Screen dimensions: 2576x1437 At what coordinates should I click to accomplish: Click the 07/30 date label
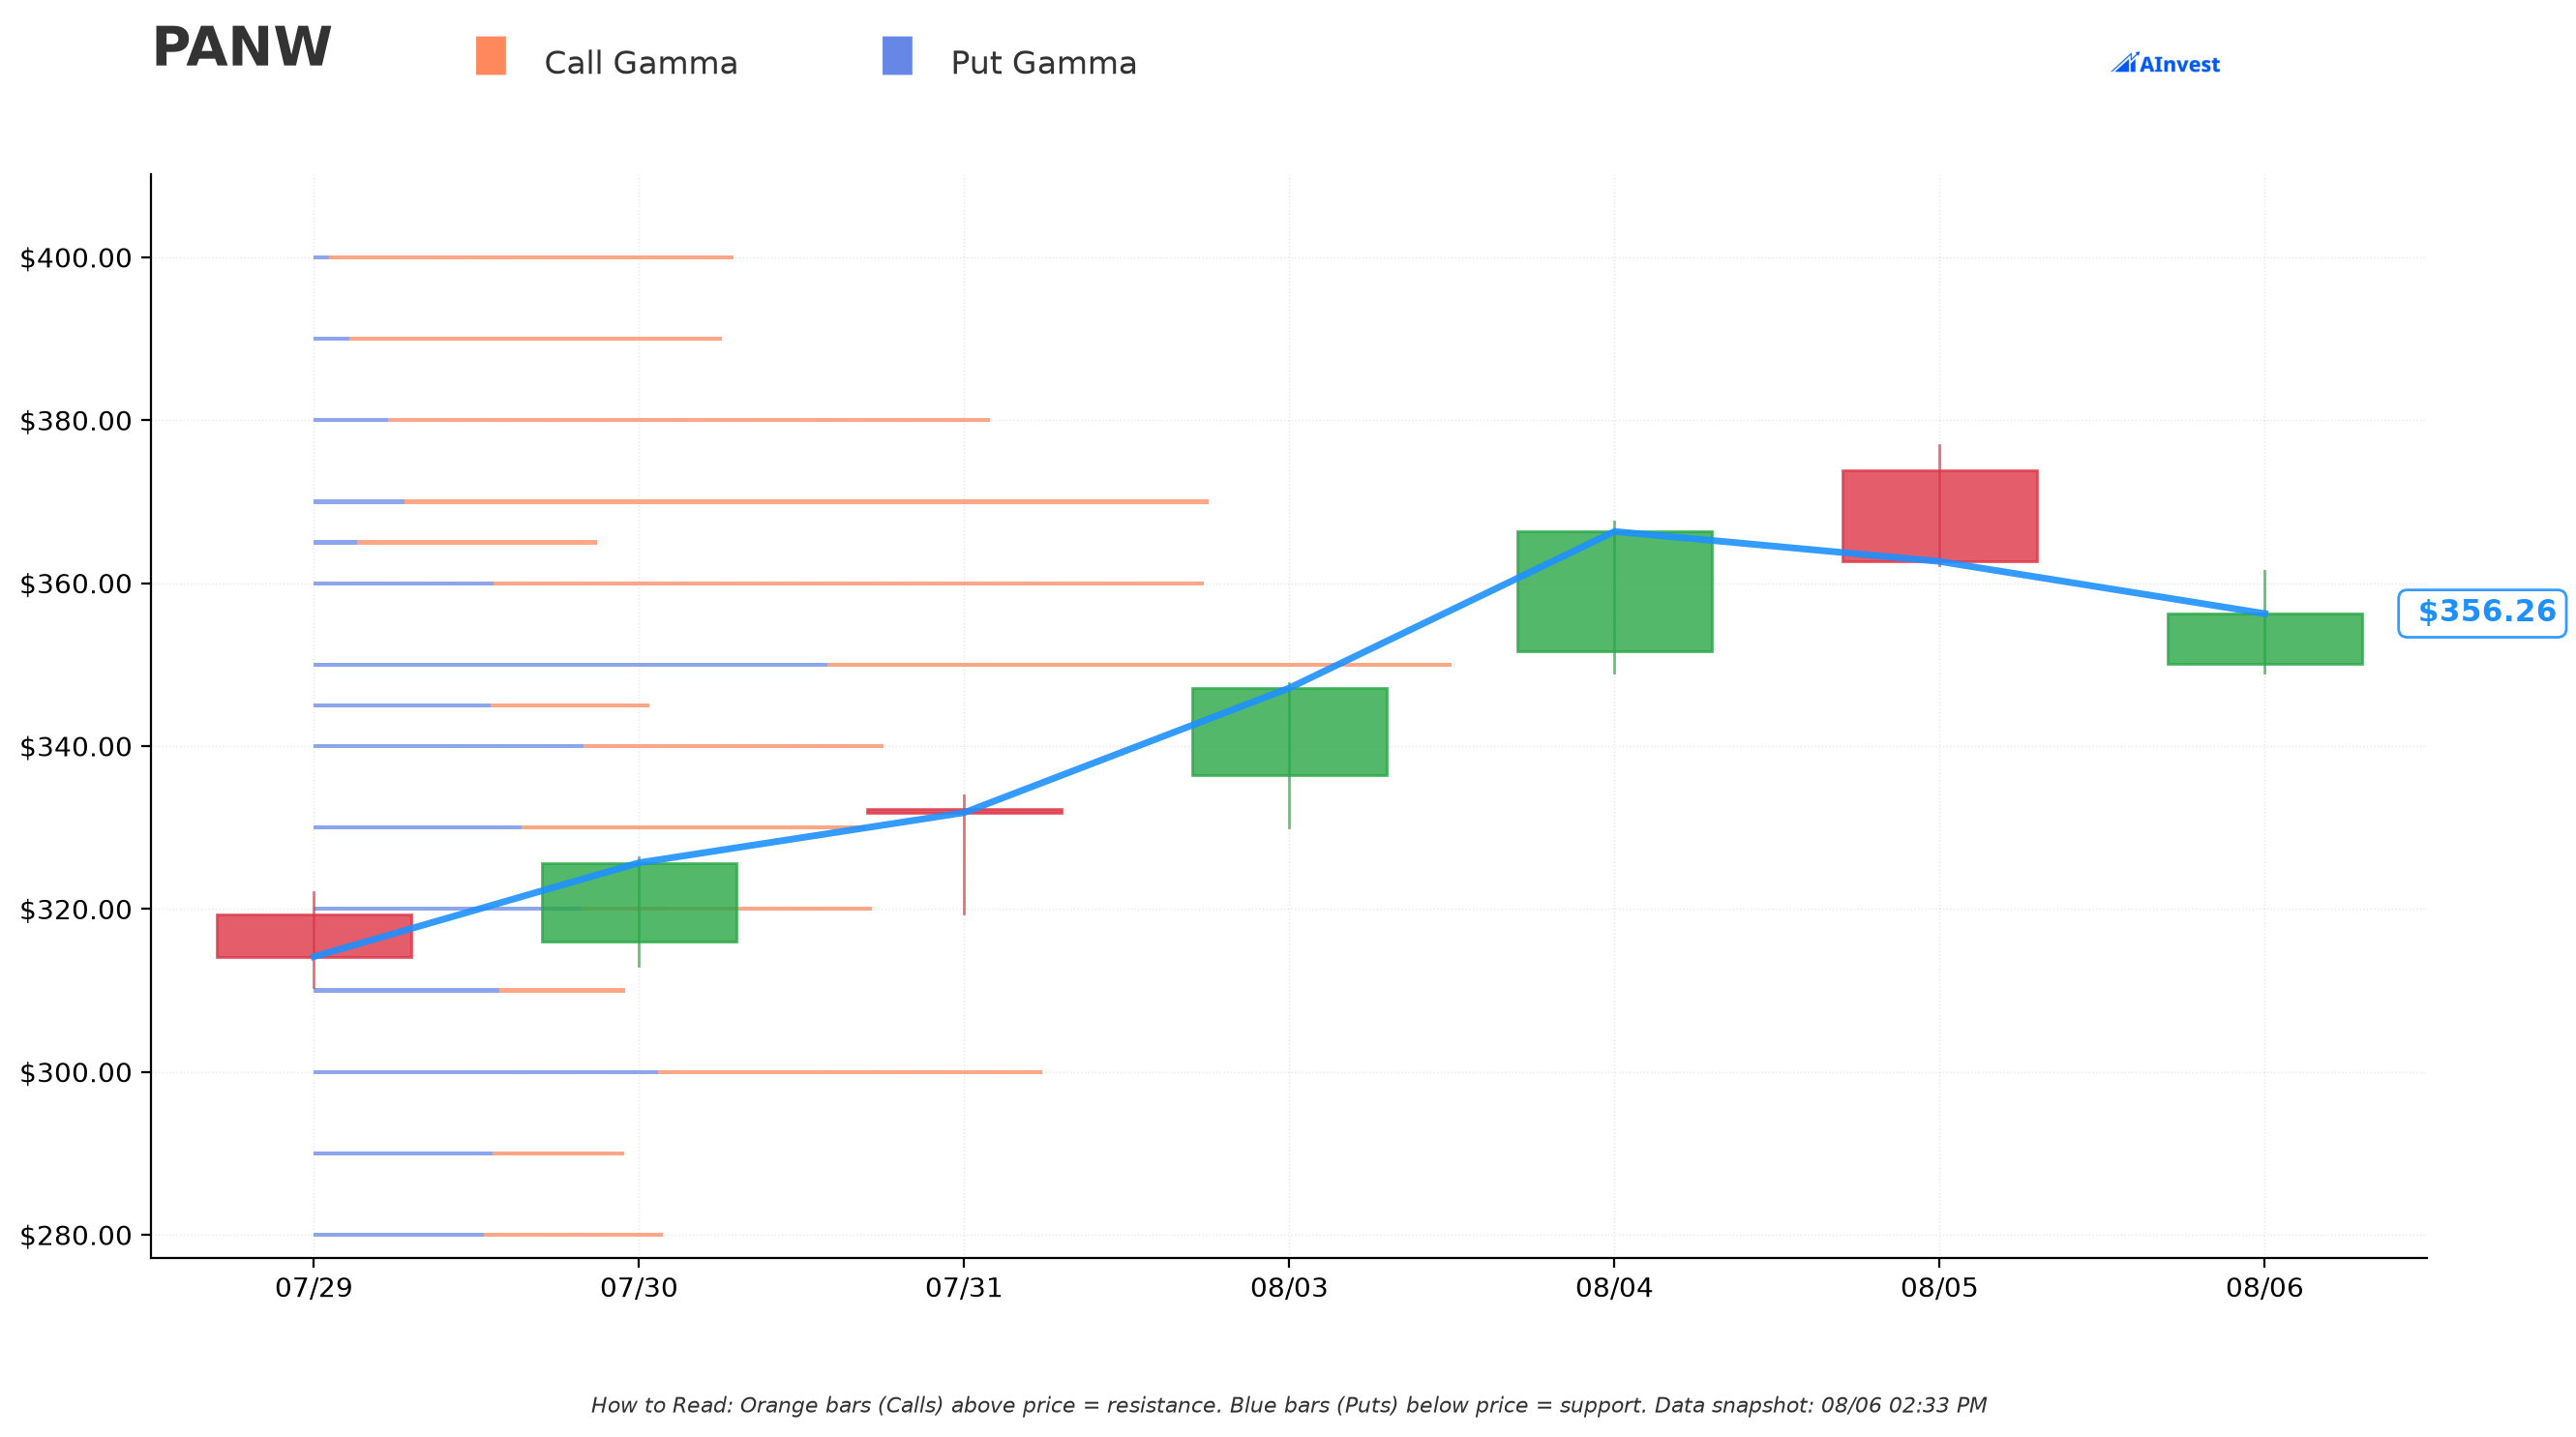(639, 1288)
